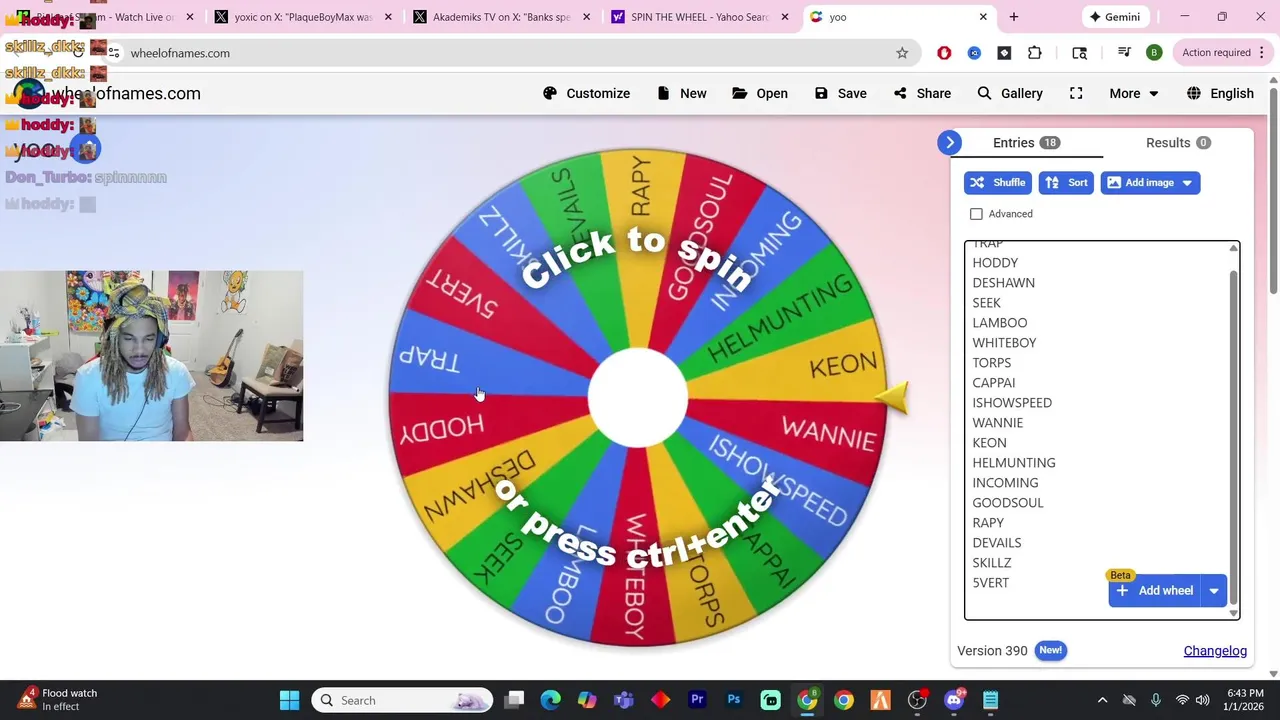Open the clock and date panel
Screen dimensions: 1280x720
(x=1244, y=700)
